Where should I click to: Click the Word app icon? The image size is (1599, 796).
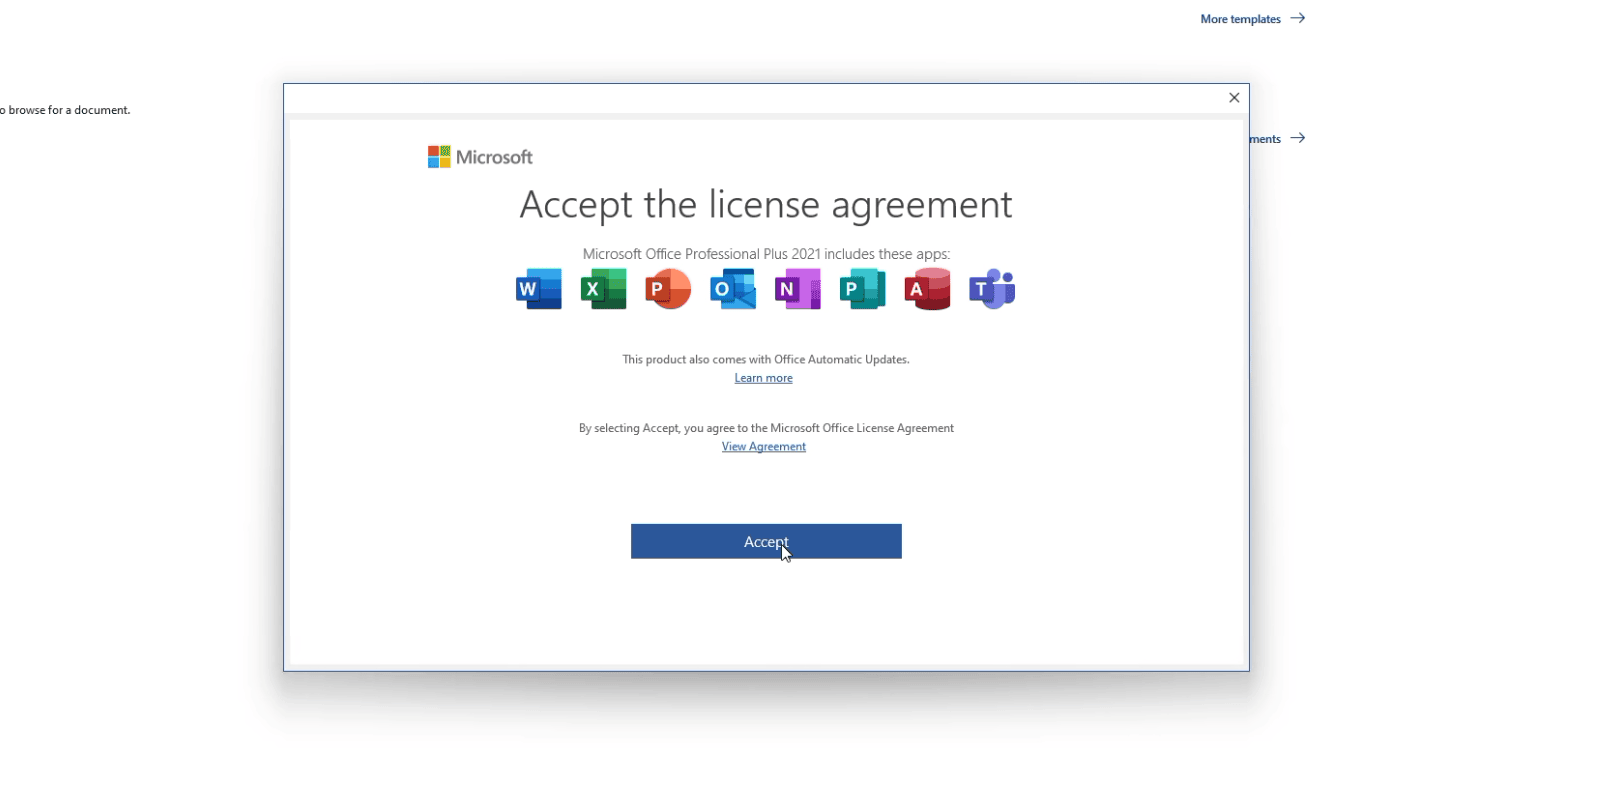pos(539,289)
